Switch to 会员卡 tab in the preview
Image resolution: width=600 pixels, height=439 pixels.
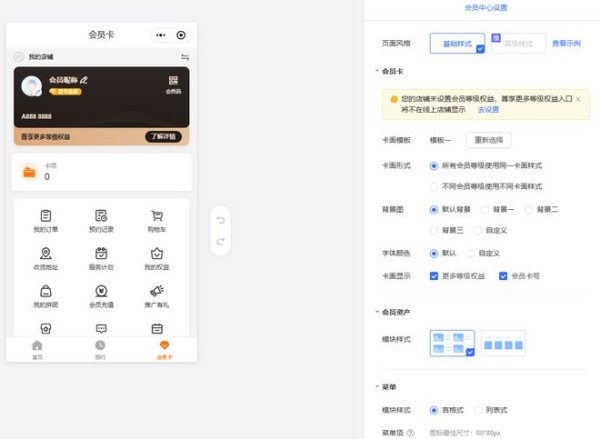click(x=164, y=350)
